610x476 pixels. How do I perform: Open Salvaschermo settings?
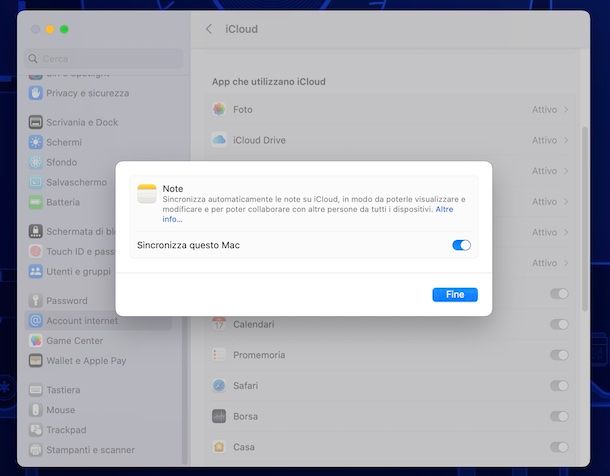click(x=68, y=182)
